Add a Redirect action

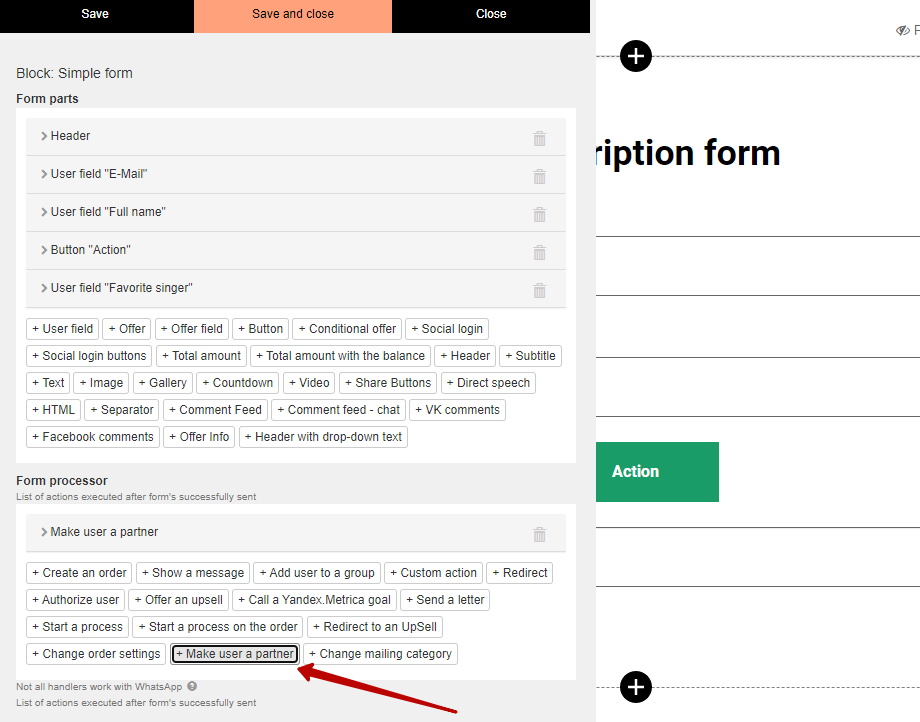click(520, 573)
